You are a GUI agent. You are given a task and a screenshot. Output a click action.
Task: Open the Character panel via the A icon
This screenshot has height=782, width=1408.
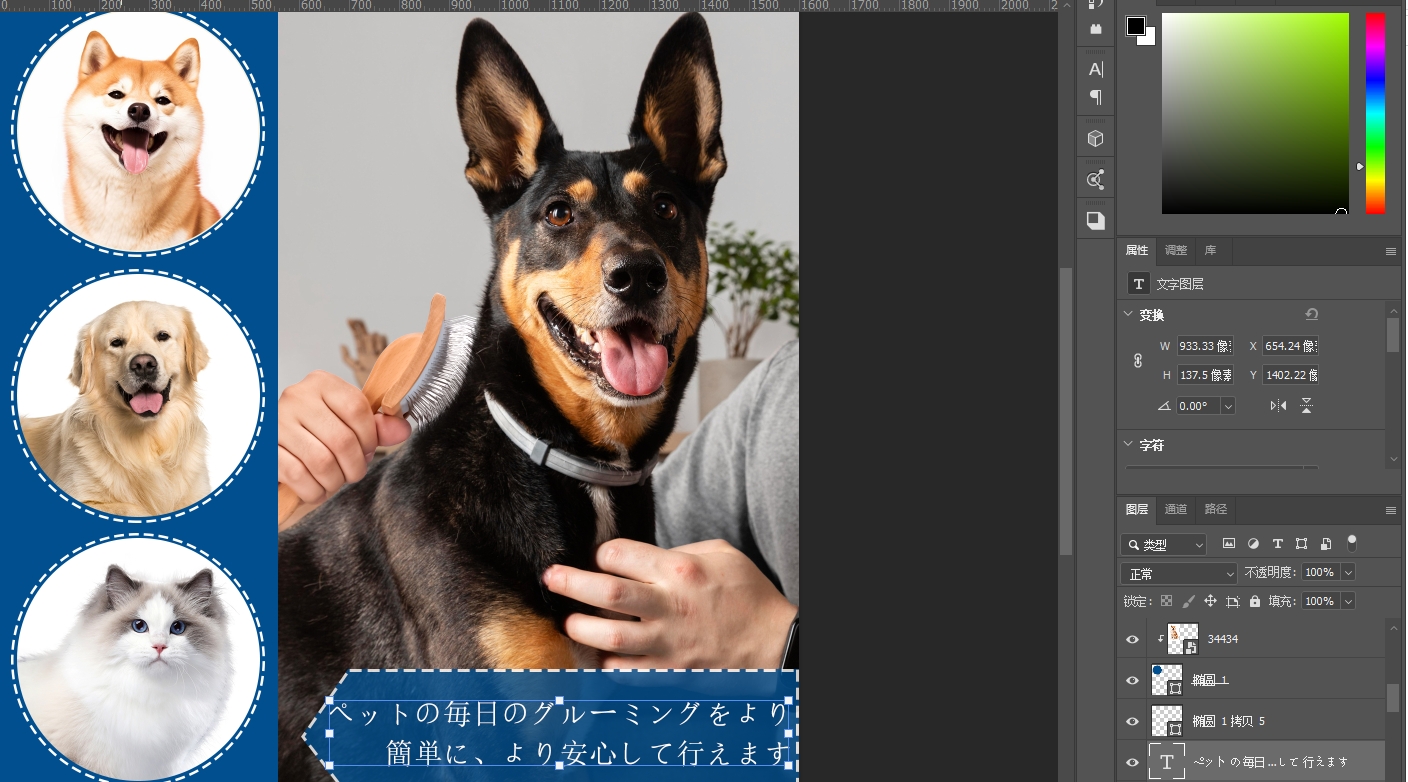tap(1095, 67)
